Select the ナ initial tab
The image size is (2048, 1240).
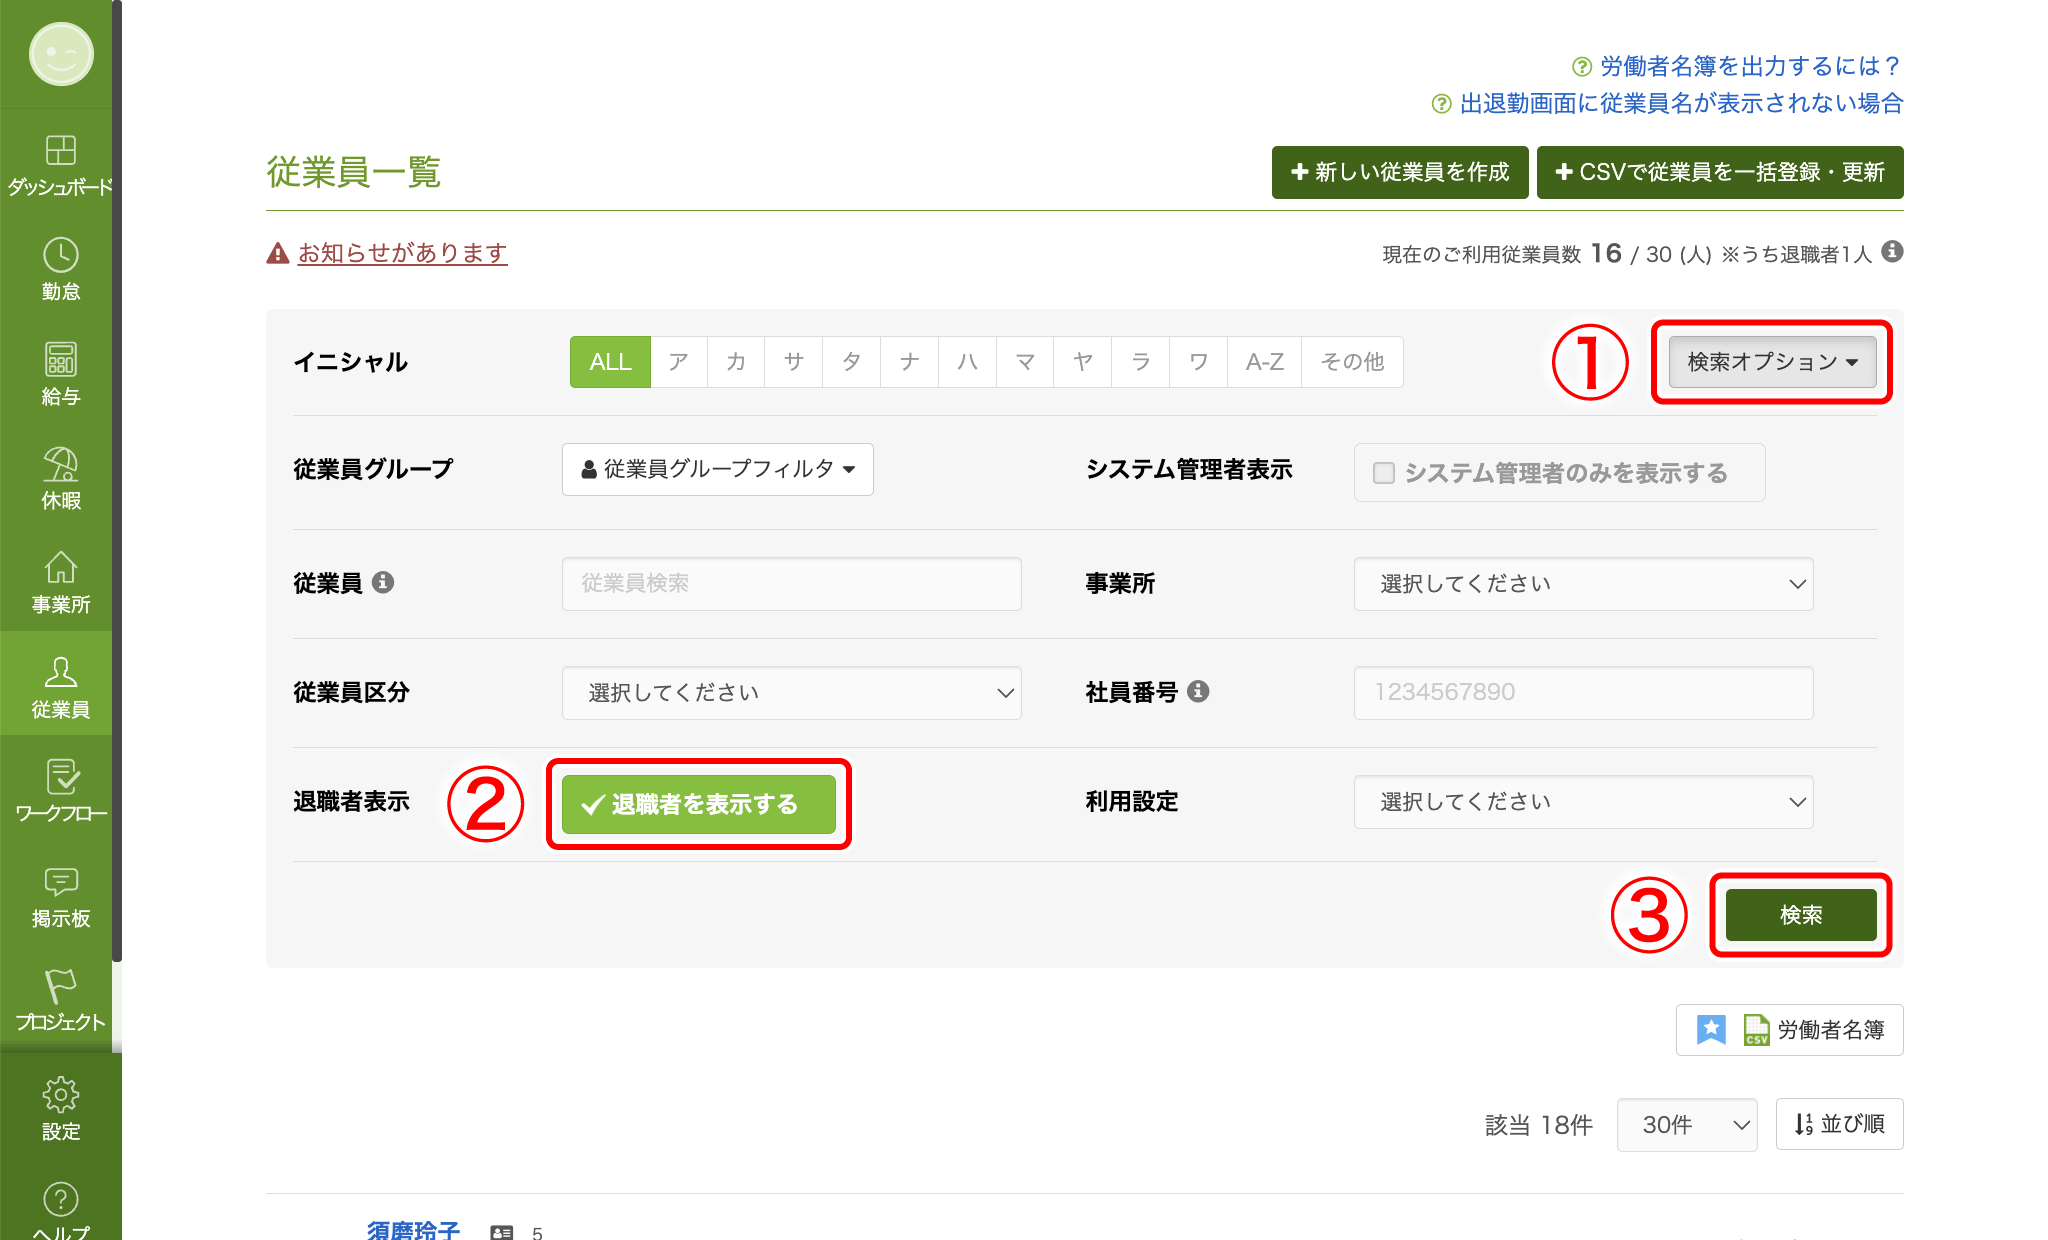coord(910,362)
